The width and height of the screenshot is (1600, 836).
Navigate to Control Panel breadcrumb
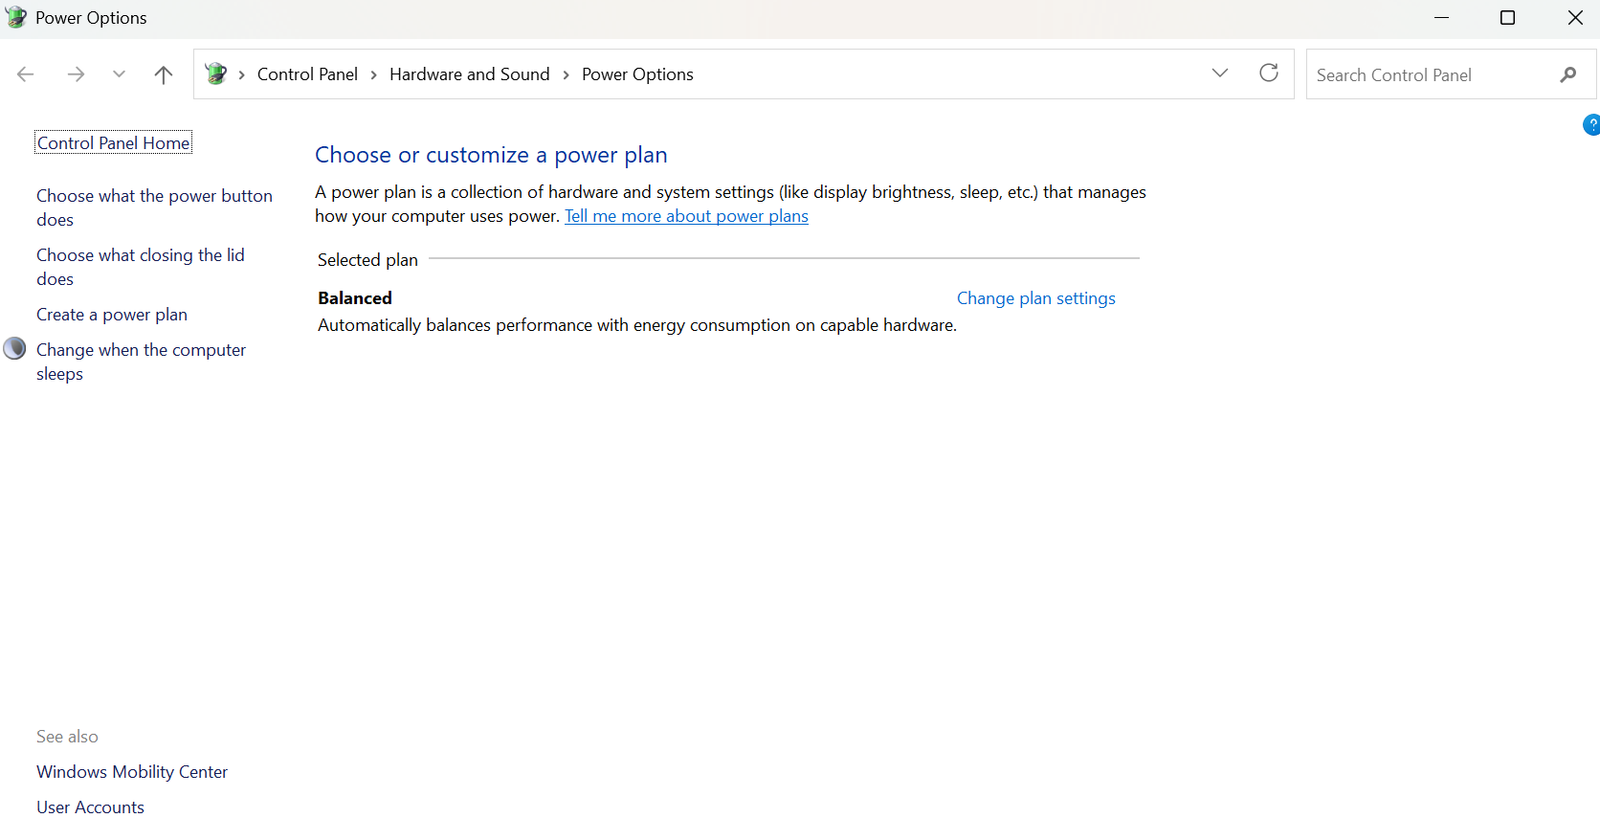[x=307, y=74]
